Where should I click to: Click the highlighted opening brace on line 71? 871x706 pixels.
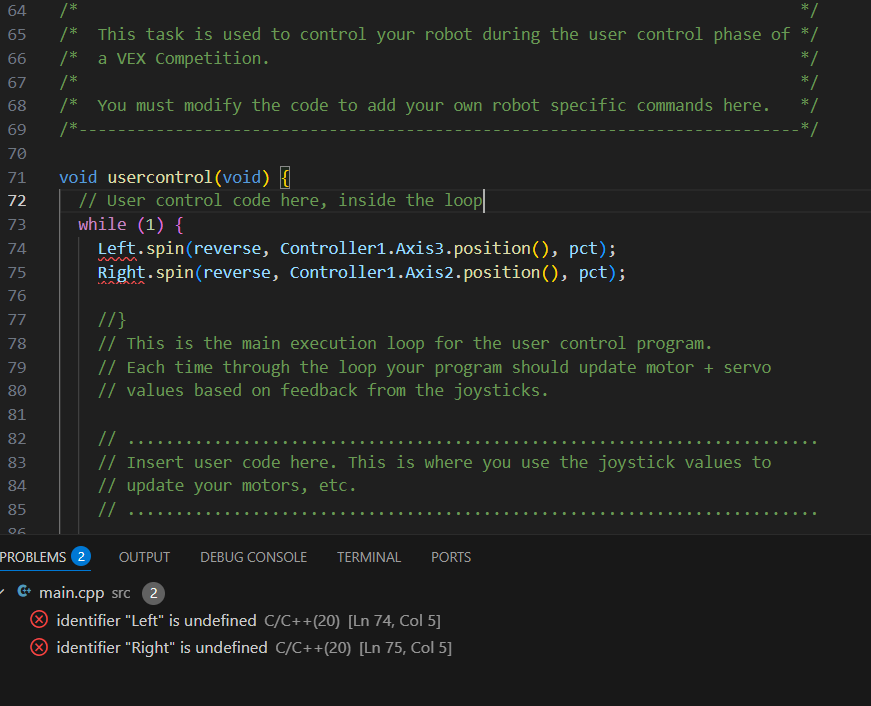pos(285,178)
